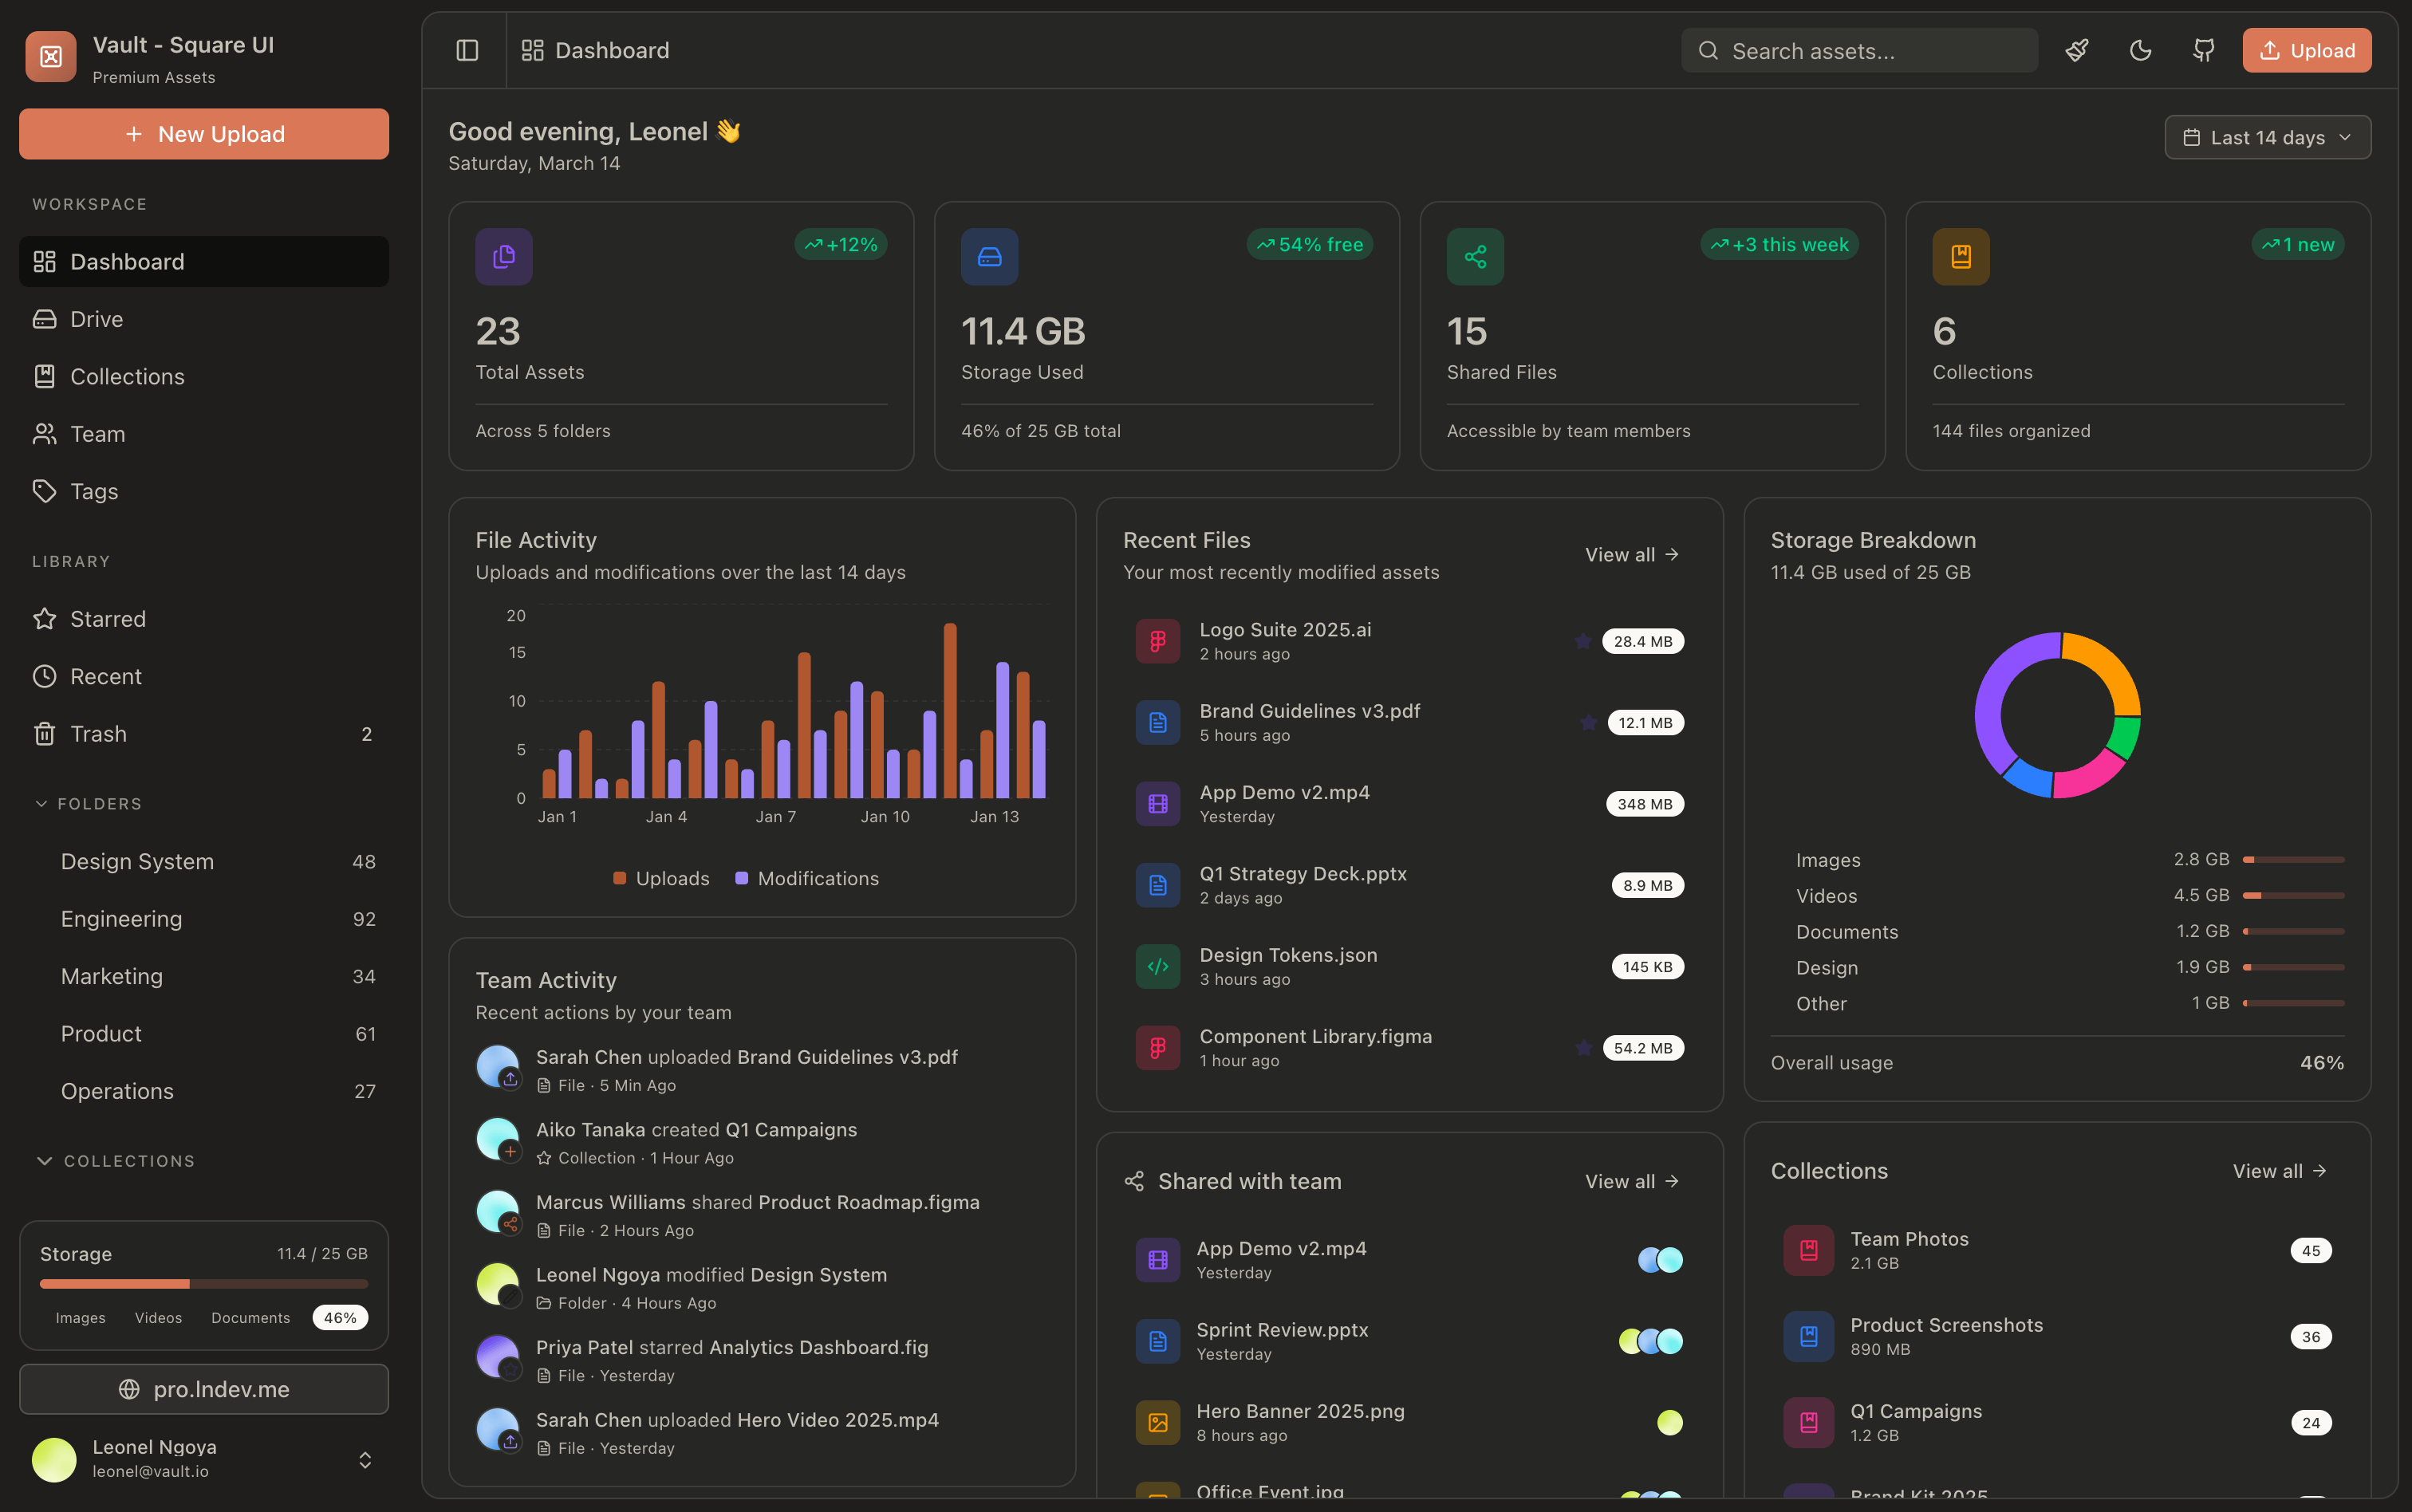Collapse the Folders section chevron
2412x1512 pixels.
(x=41, y=803)
